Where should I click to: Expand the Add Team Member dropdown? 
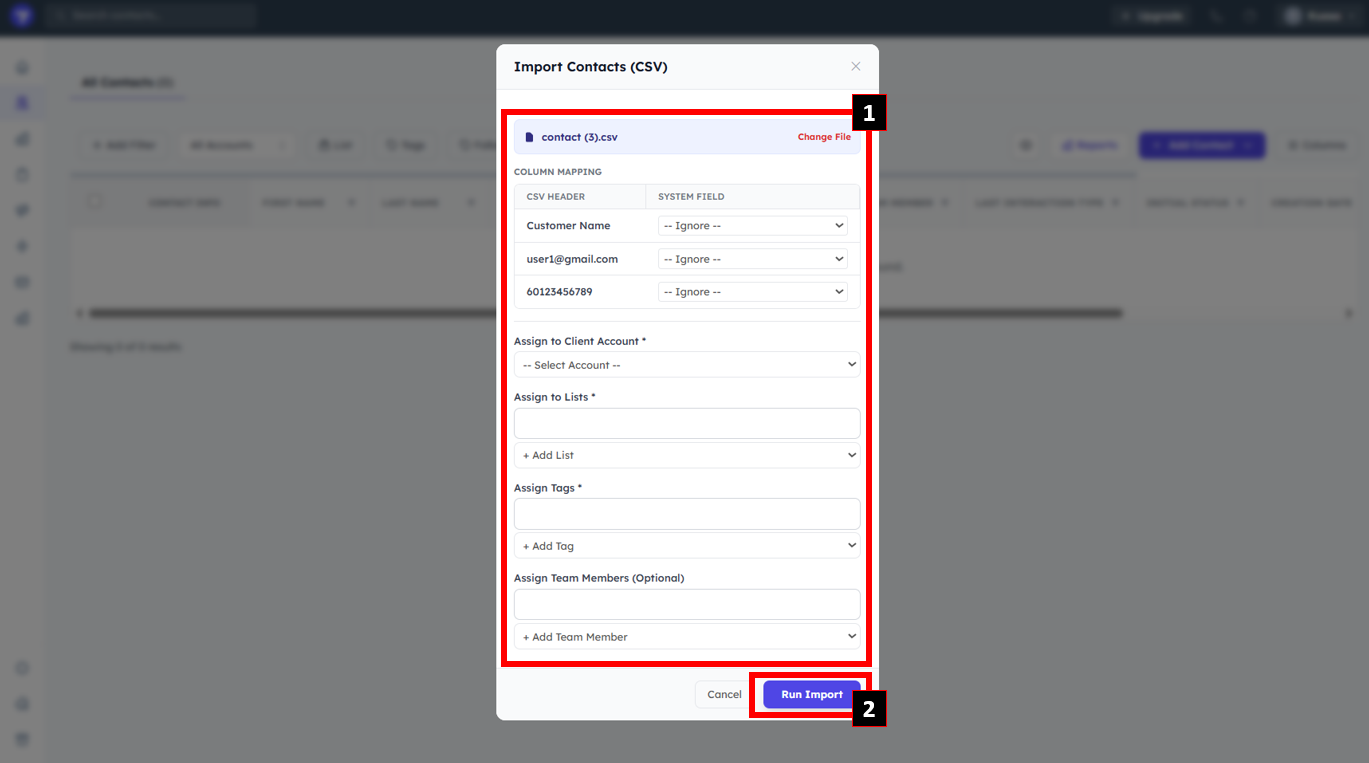coord(686,637)
